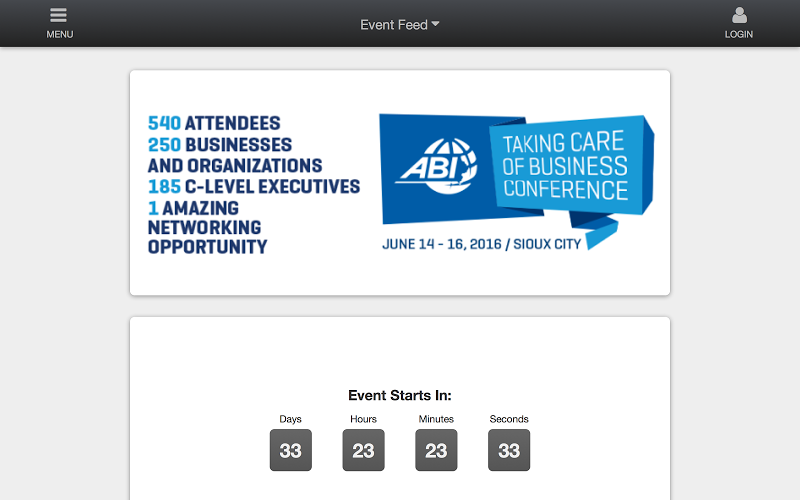The height and width of the screenshot is (500, 800).
Task: Click the June 14 - 16, 2016 Sioux City date line
Action: [482, 244]
